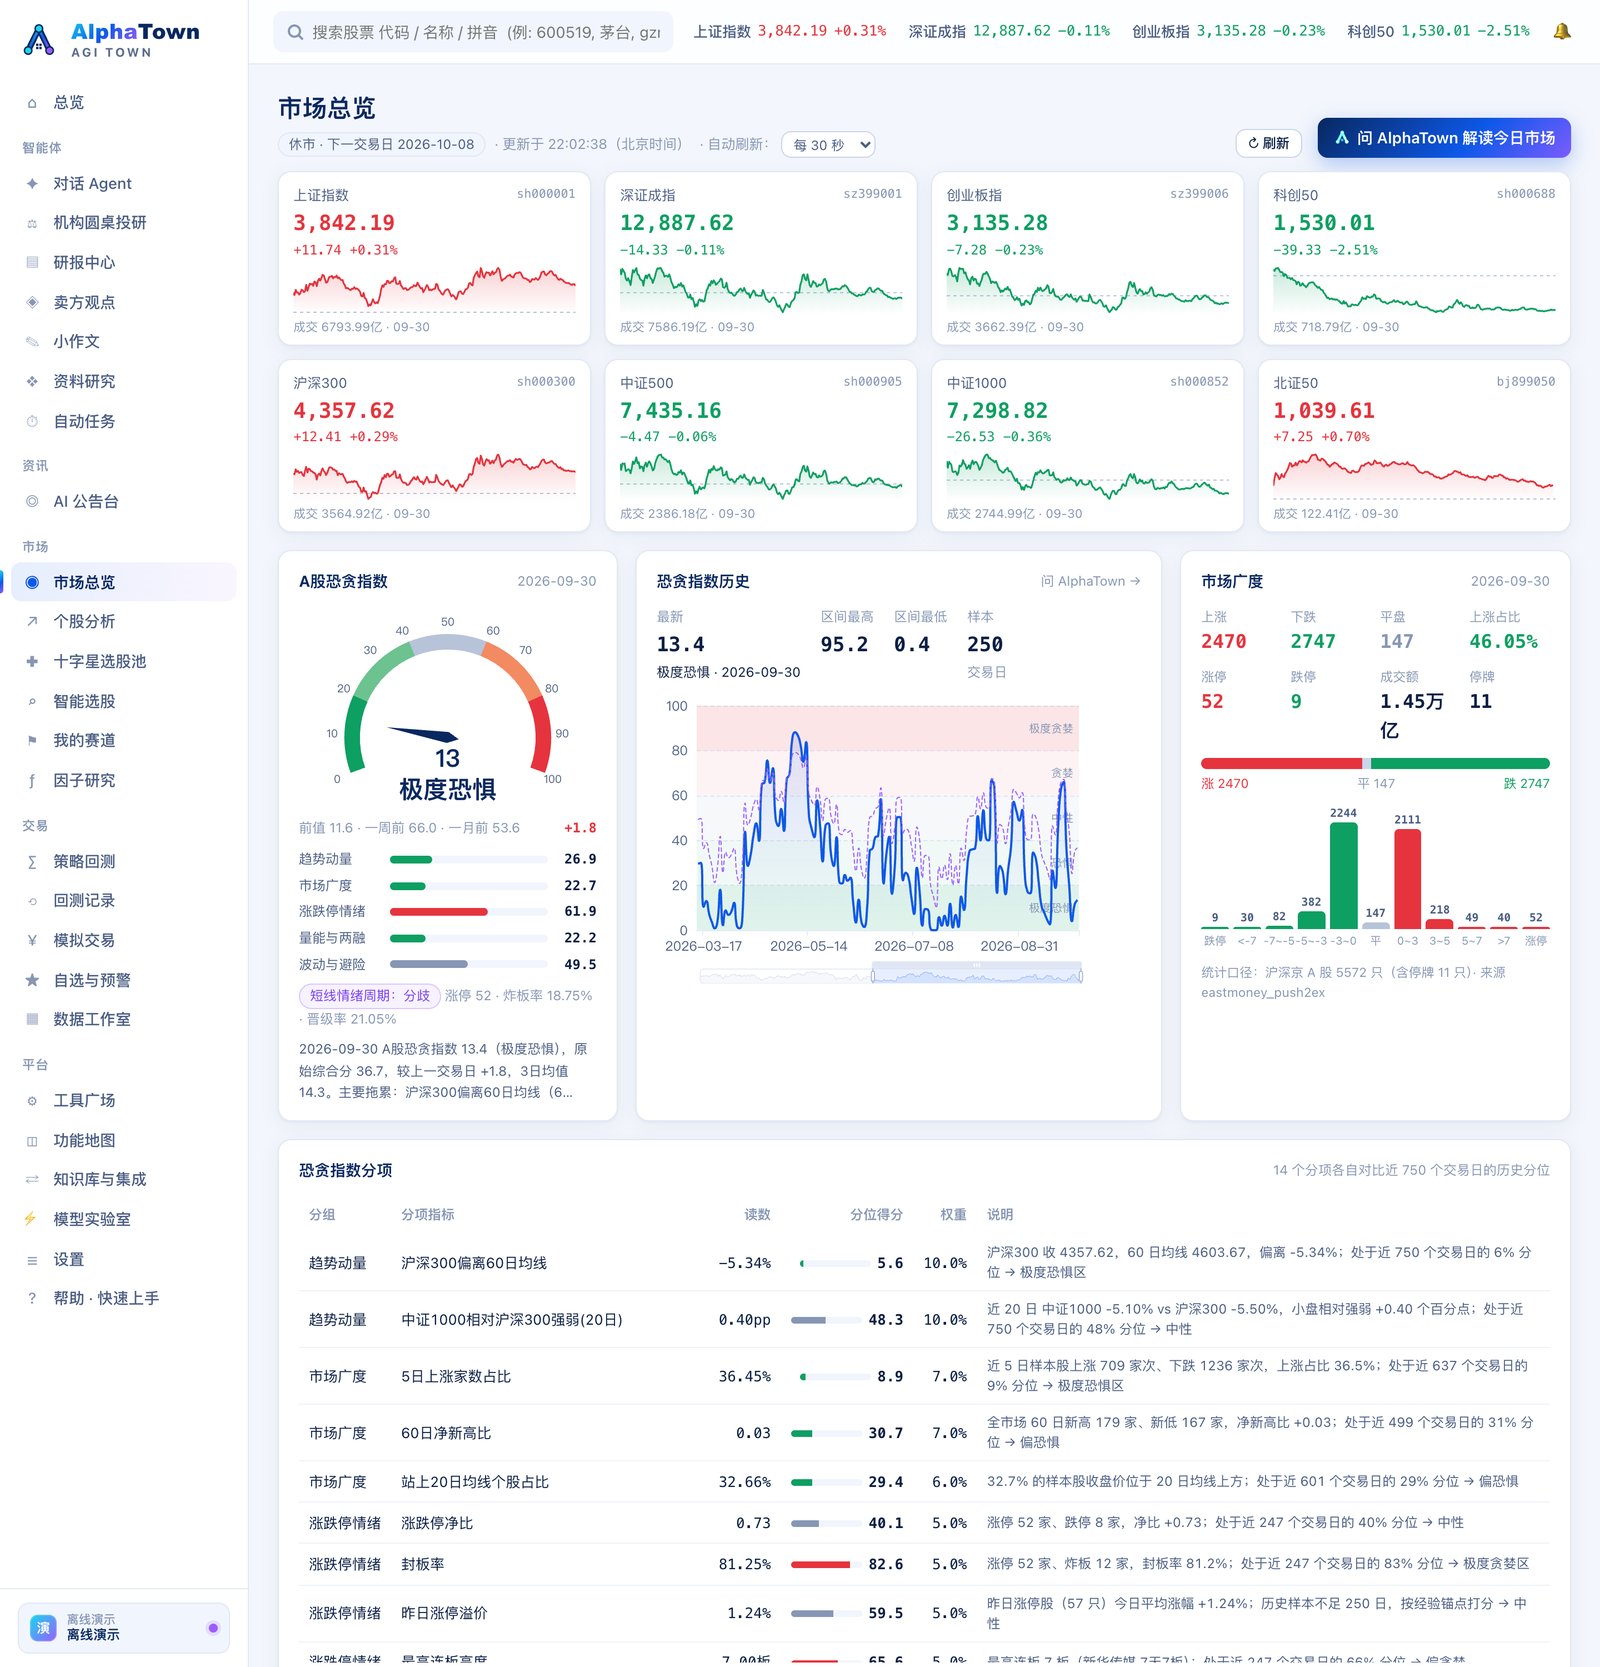This screenshot has height=1667, width=1600.
Task: Open 数据工作室 menu item
Action: point(124,1020)
